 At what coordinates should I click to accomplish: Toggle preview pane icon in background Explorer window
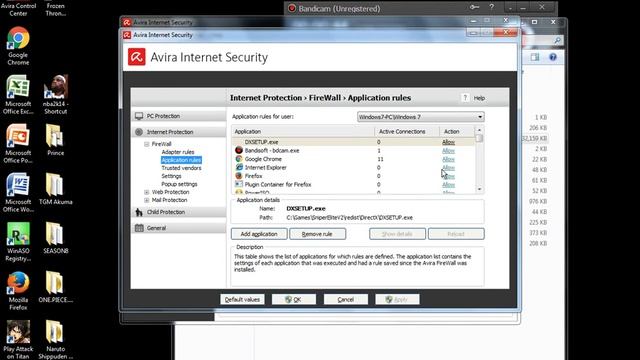[535, 57]
